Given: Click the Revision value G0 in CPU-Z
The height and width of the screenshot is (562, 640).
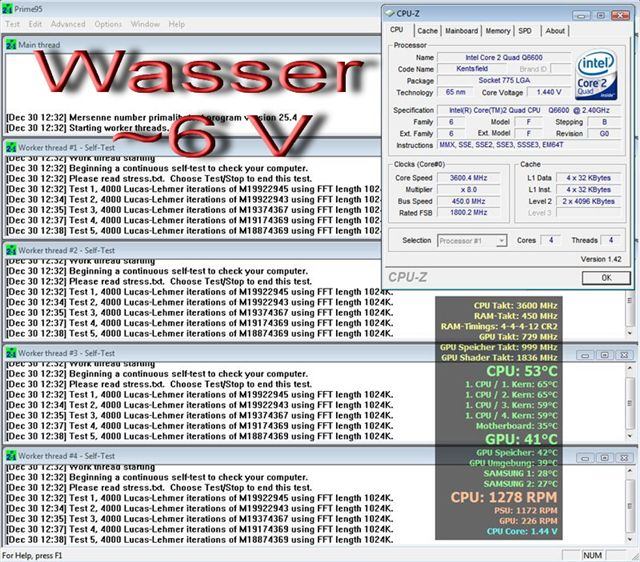Looking at the screenshot, I should [x=604, y=133].
